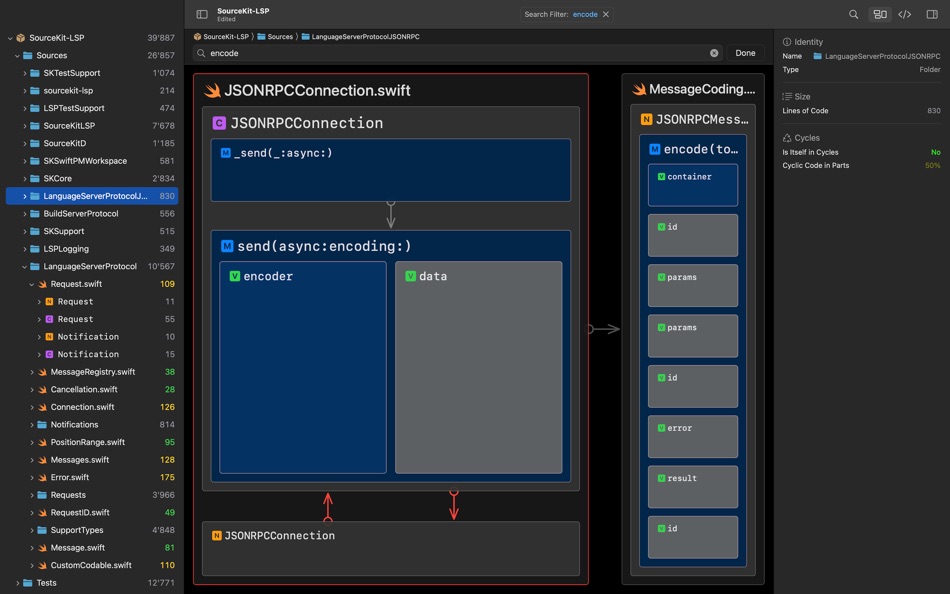Collapse the LanguageServerProtocol folder
The width and height of the screenshot is (950, 594).
click(24, 266)
